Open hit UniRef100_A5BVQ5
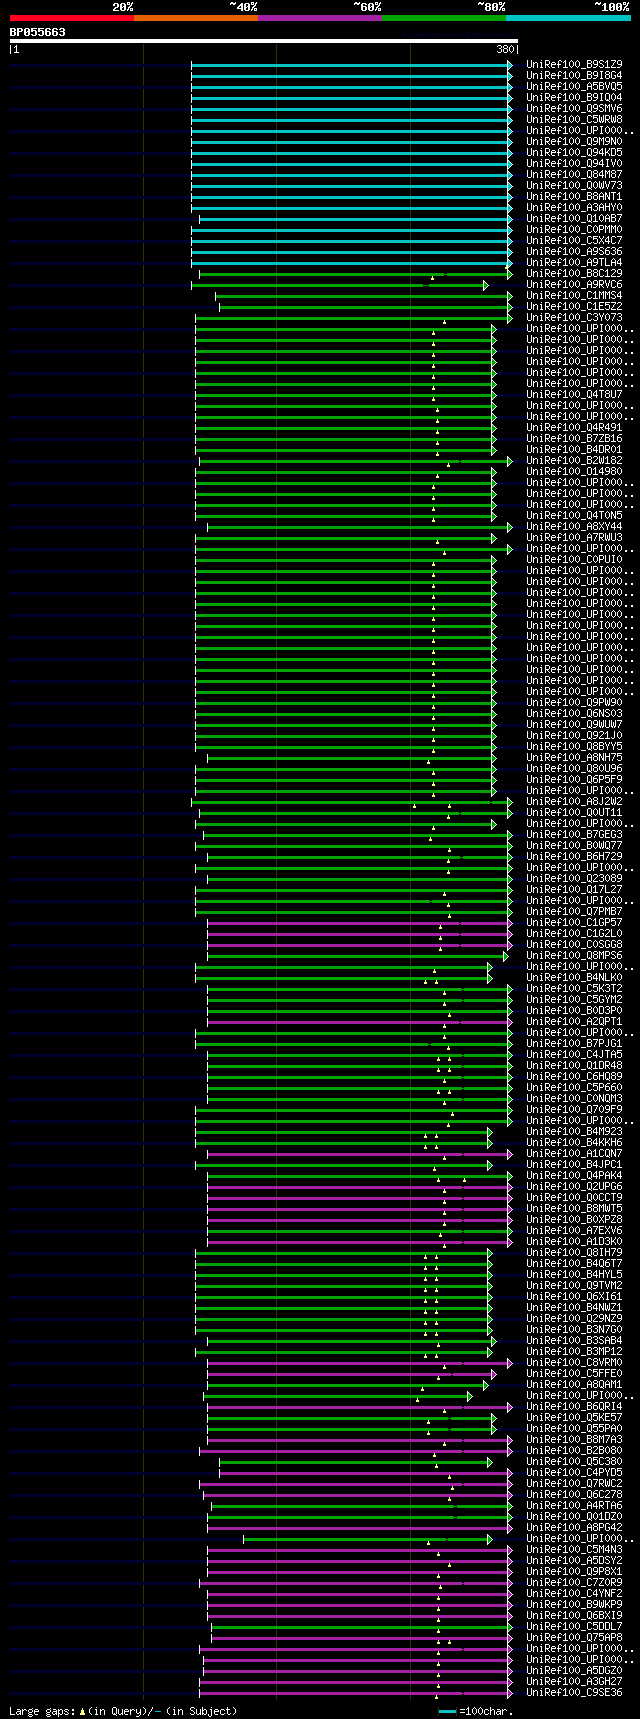 pyautogui.click(x=574, y=86)
